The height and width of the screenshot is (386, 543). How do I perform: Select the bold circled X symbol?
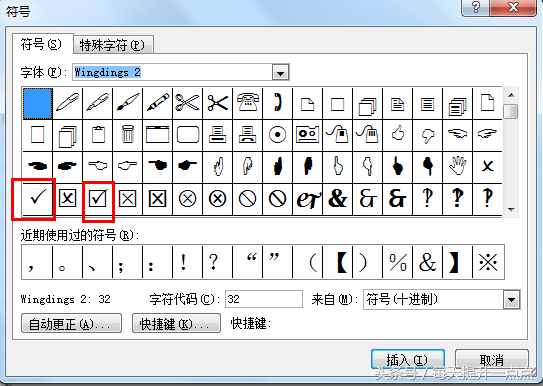pos(217,199)
